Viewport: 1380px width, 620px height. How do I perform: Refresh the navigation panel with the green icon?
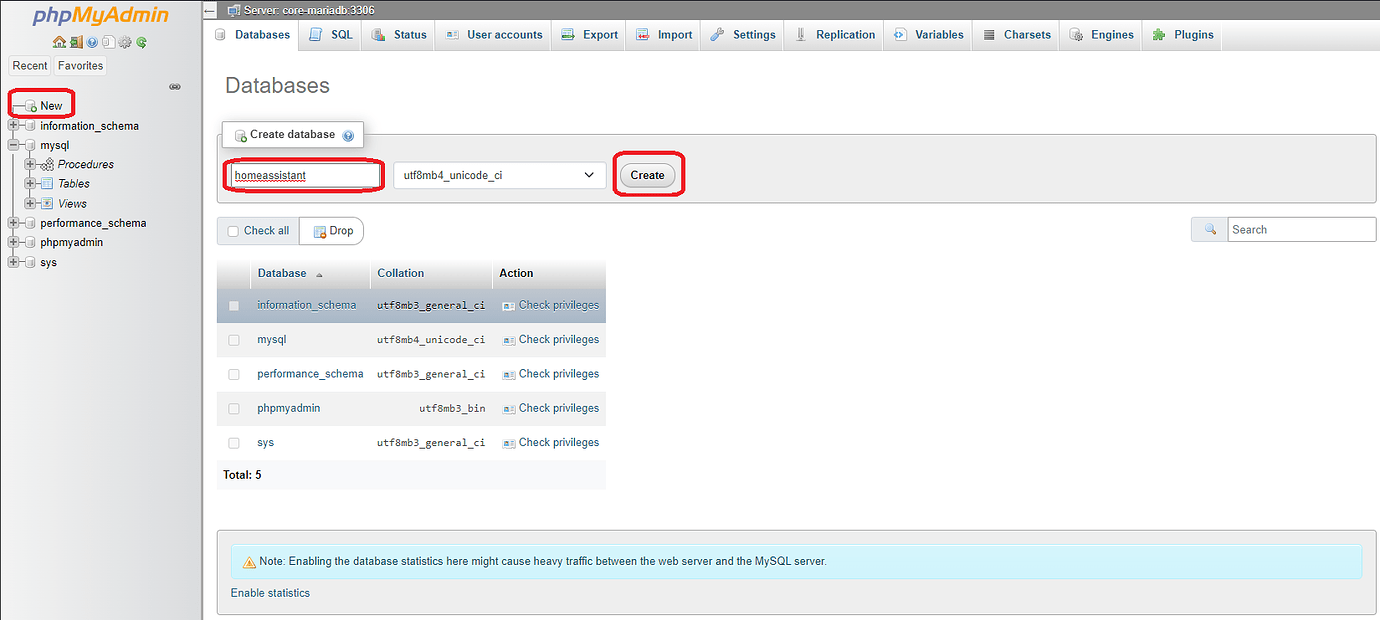pos(141,42)
